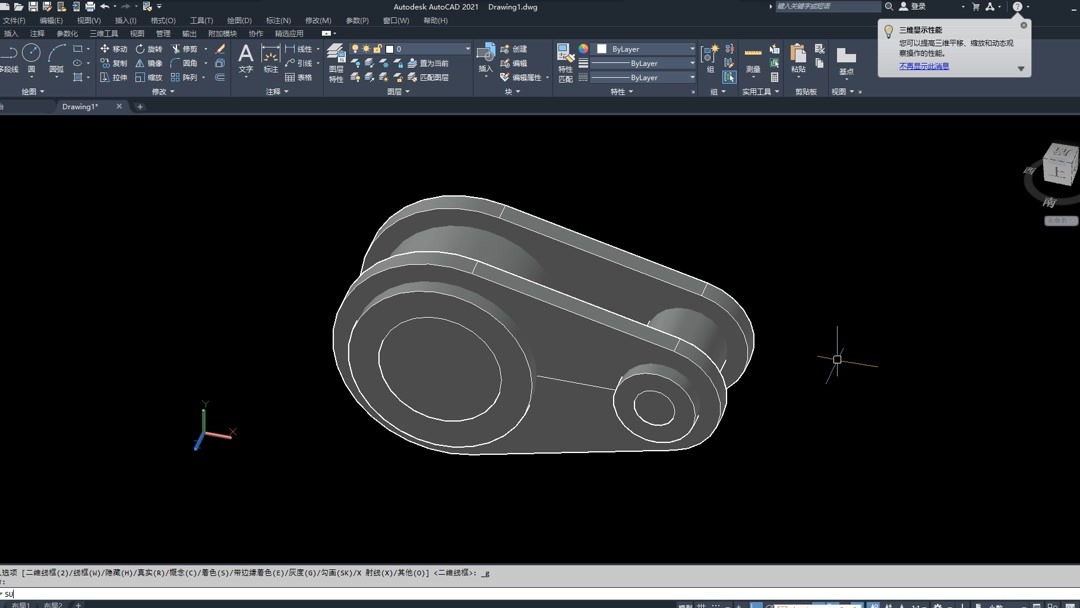Open the layer name dropdown list
Screen dimensions: 1080x608
(x=466, y=49)
